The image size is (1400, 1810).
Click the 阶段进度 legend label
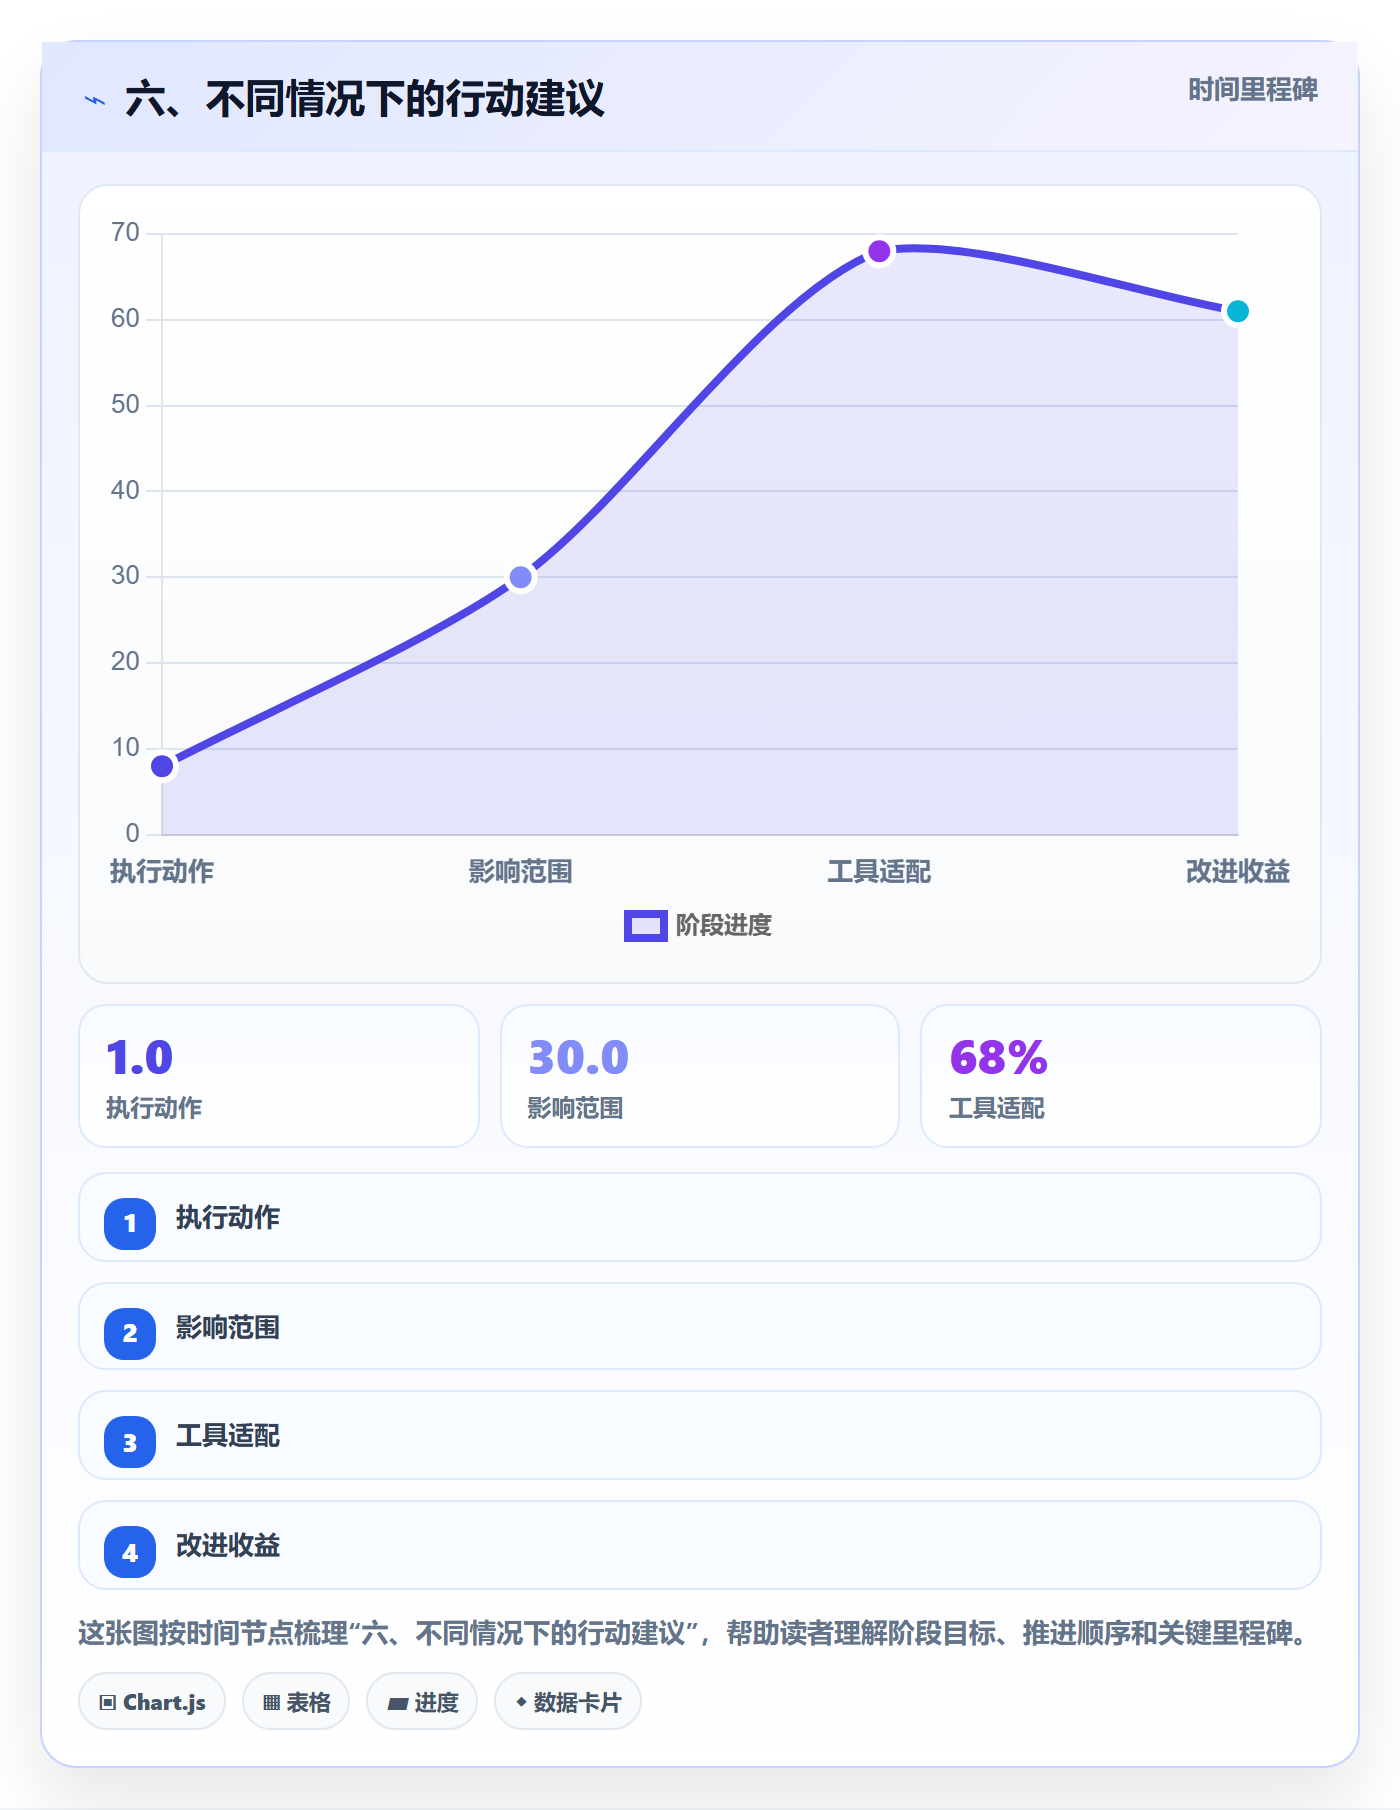pos(724,926)
